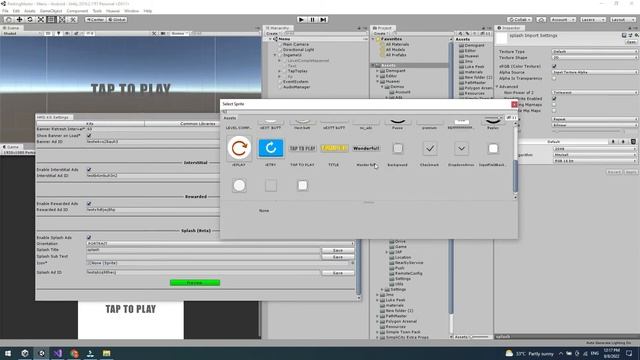Click the Play button
The image size is (640, 360).
point(301,20)
